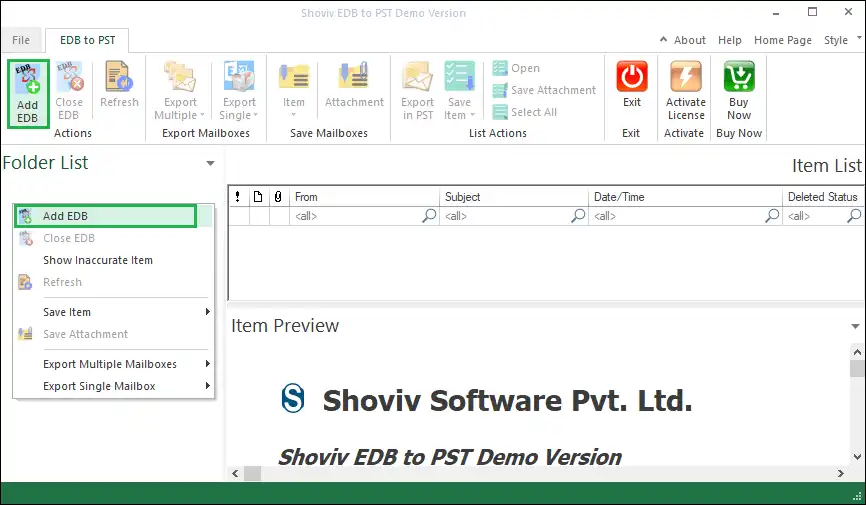The height and width of the screenshot is (505, 866).
Task: Click the preview scroll left arrow
Action: pyautogui.click(x=235, y=474)
